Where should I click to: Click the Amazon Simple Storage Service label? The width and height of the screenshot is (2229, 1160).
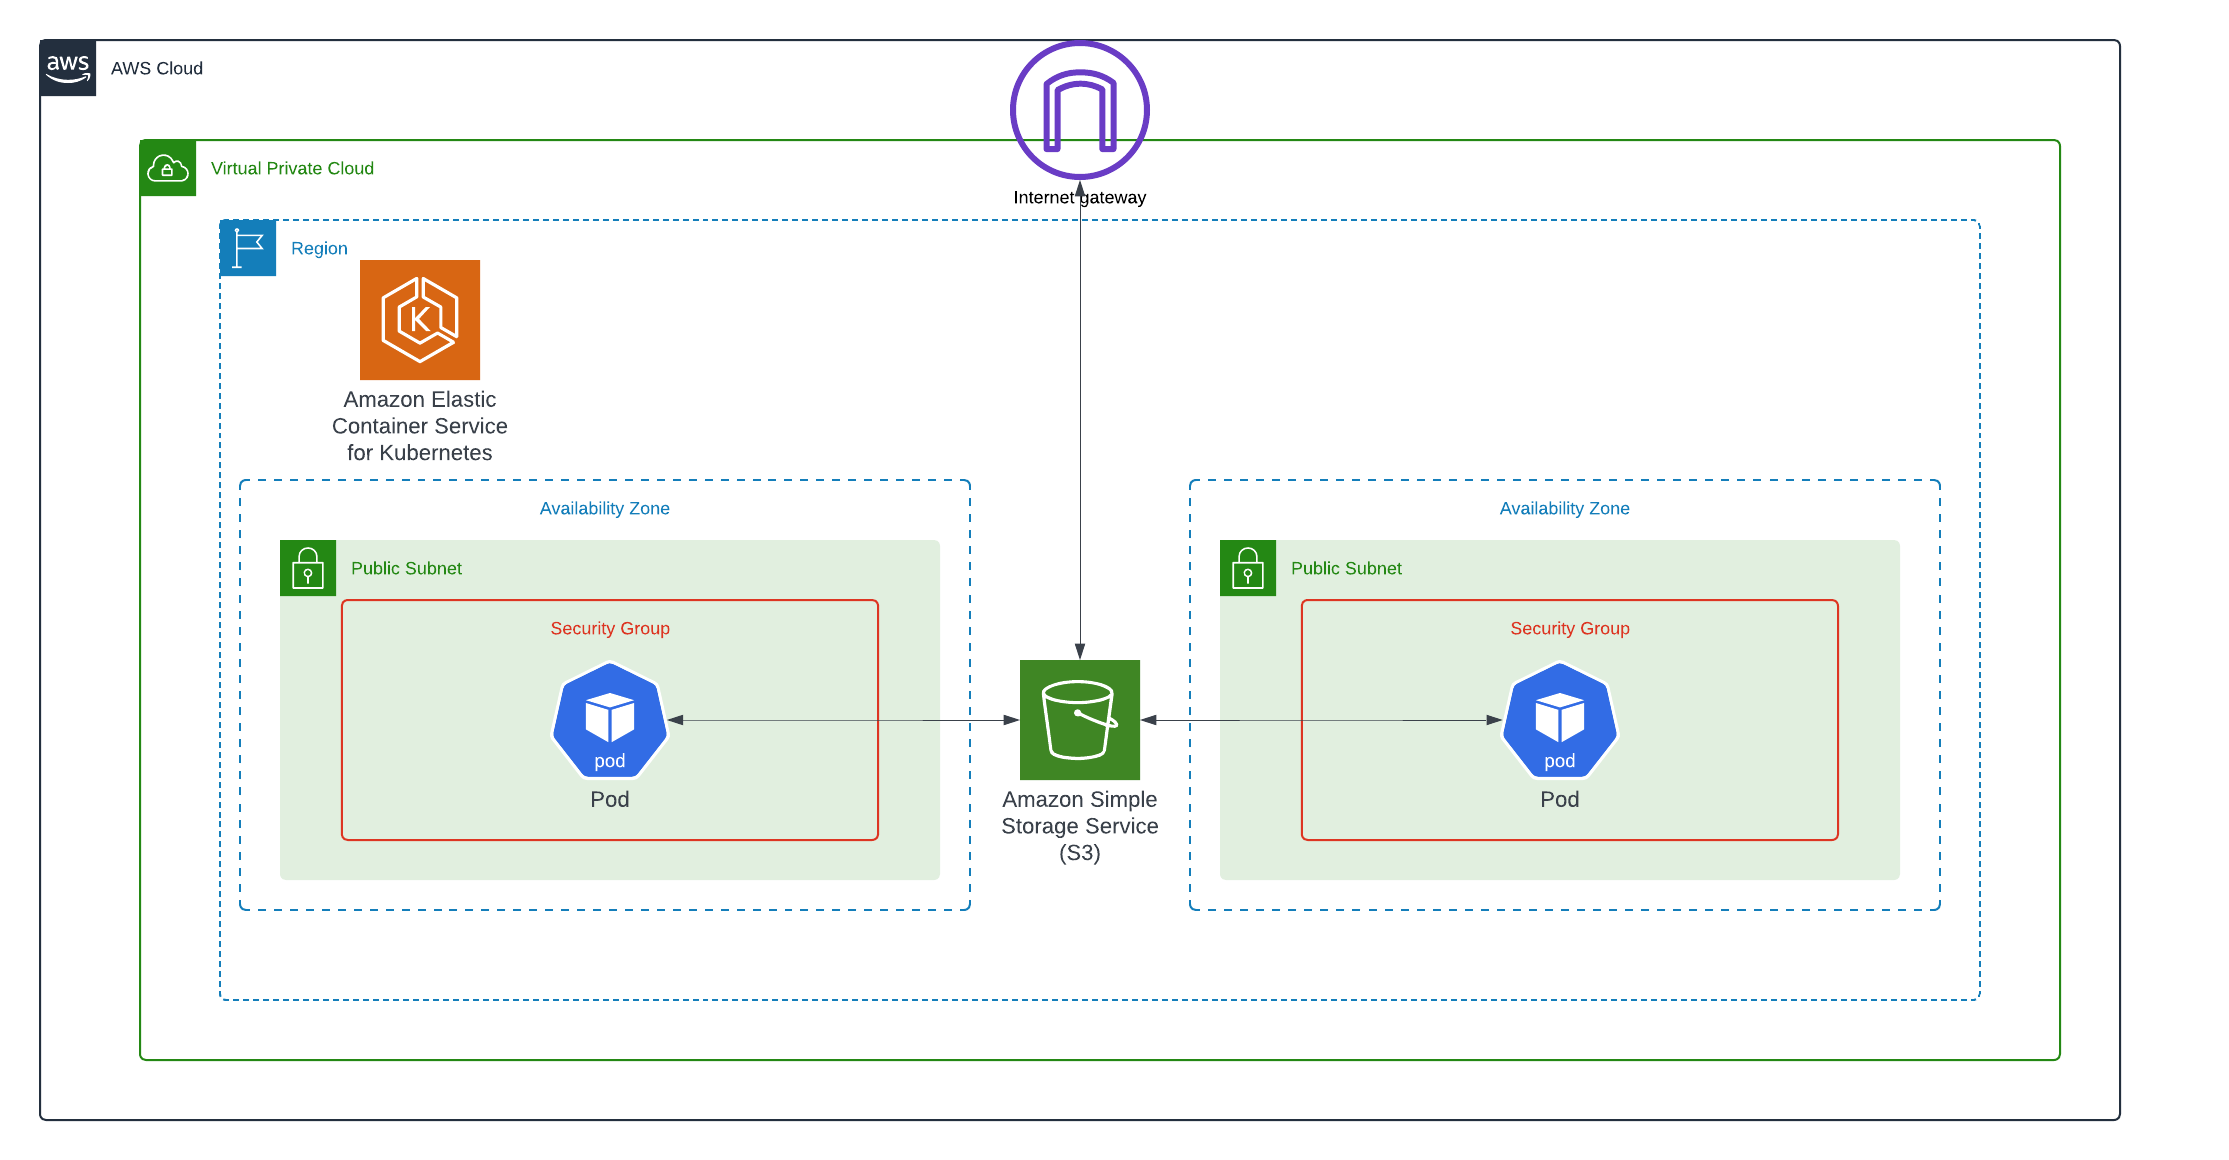point(1080,826)
